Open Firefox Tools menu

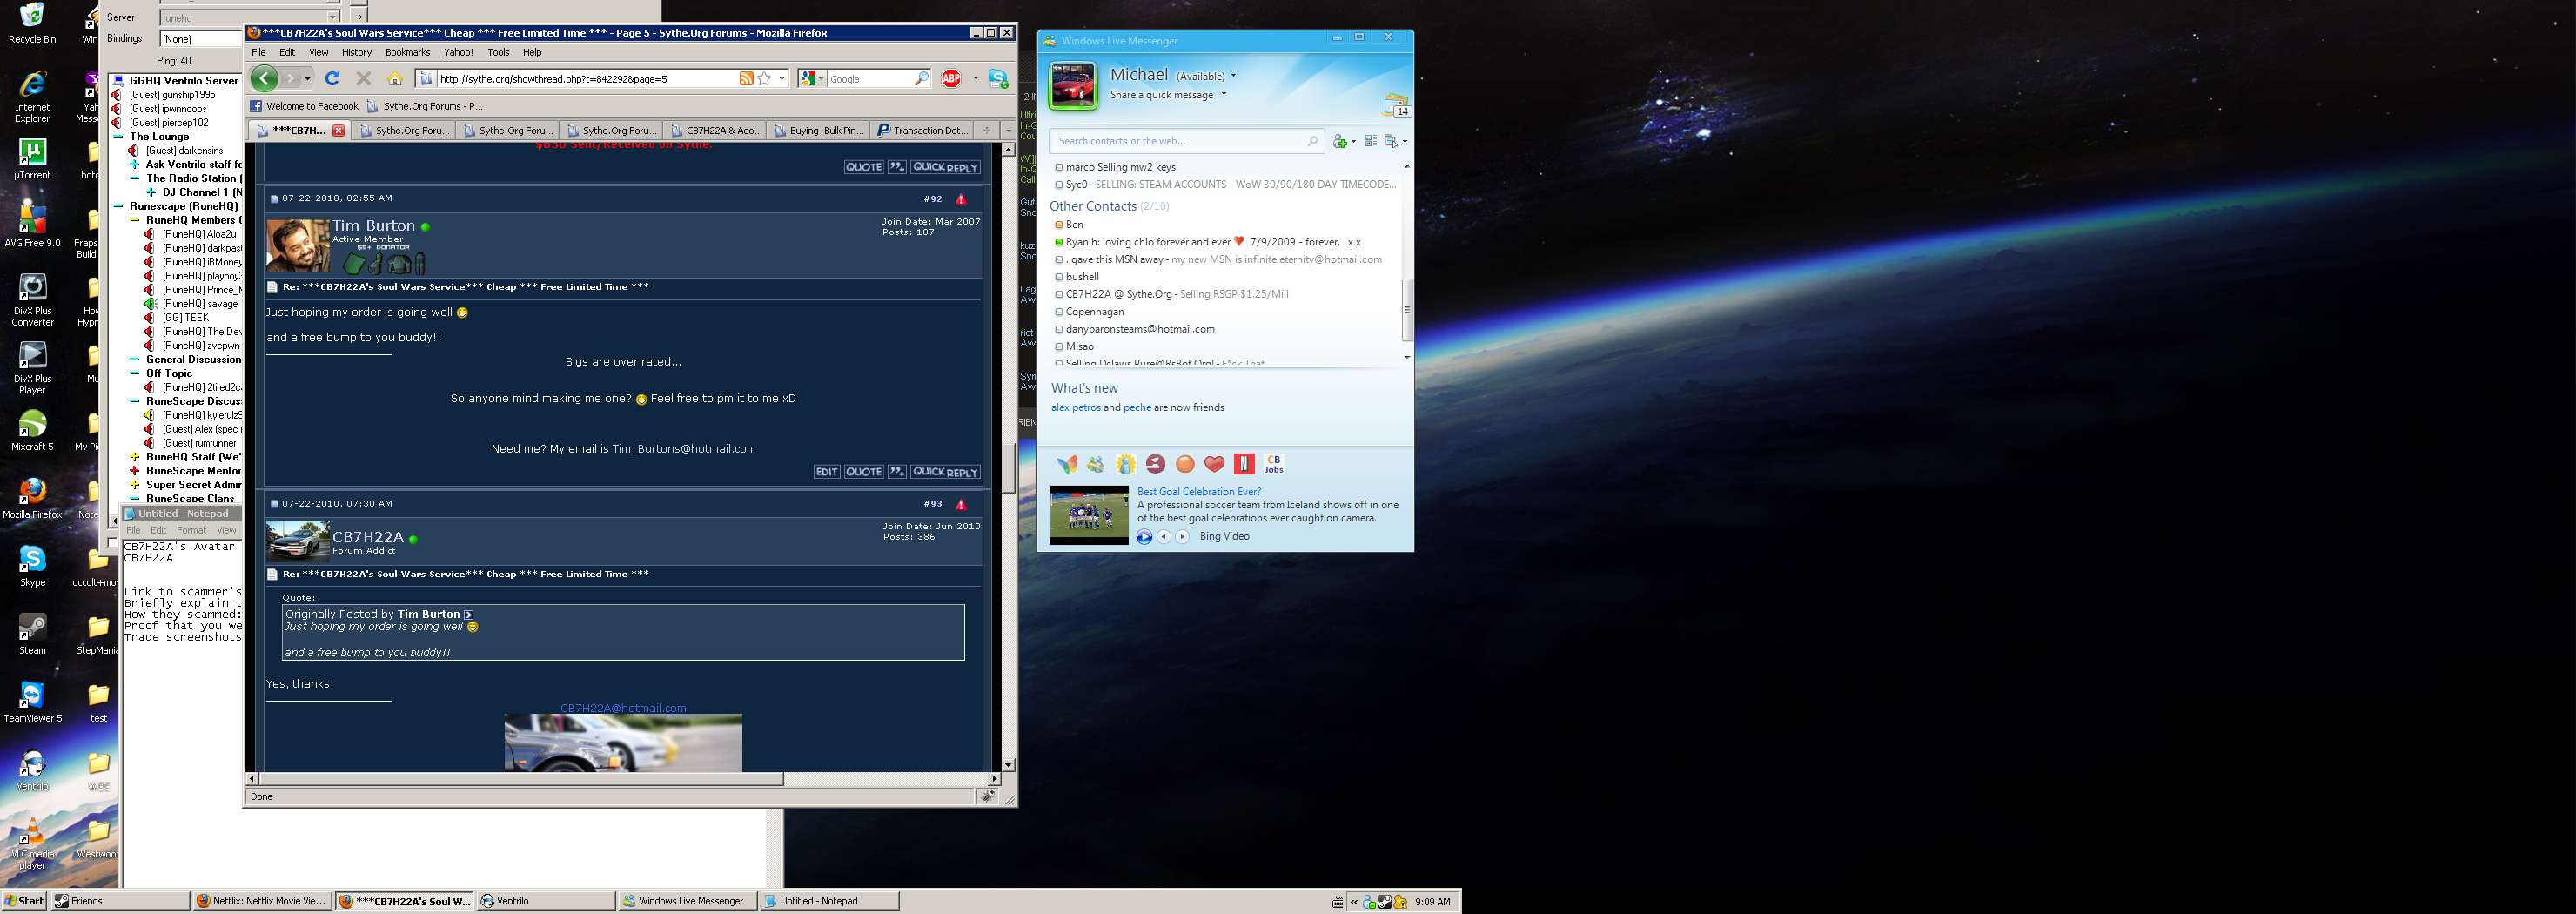pos(498,52)
